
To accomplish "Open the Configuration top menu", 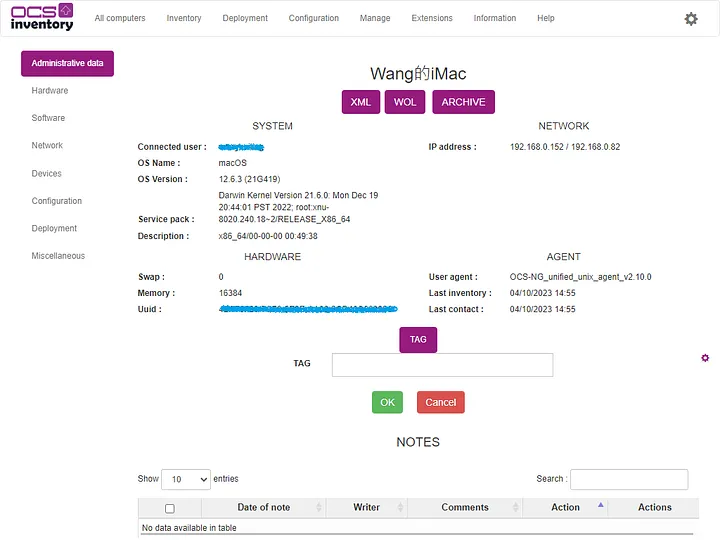I will (x=314, y=18).
